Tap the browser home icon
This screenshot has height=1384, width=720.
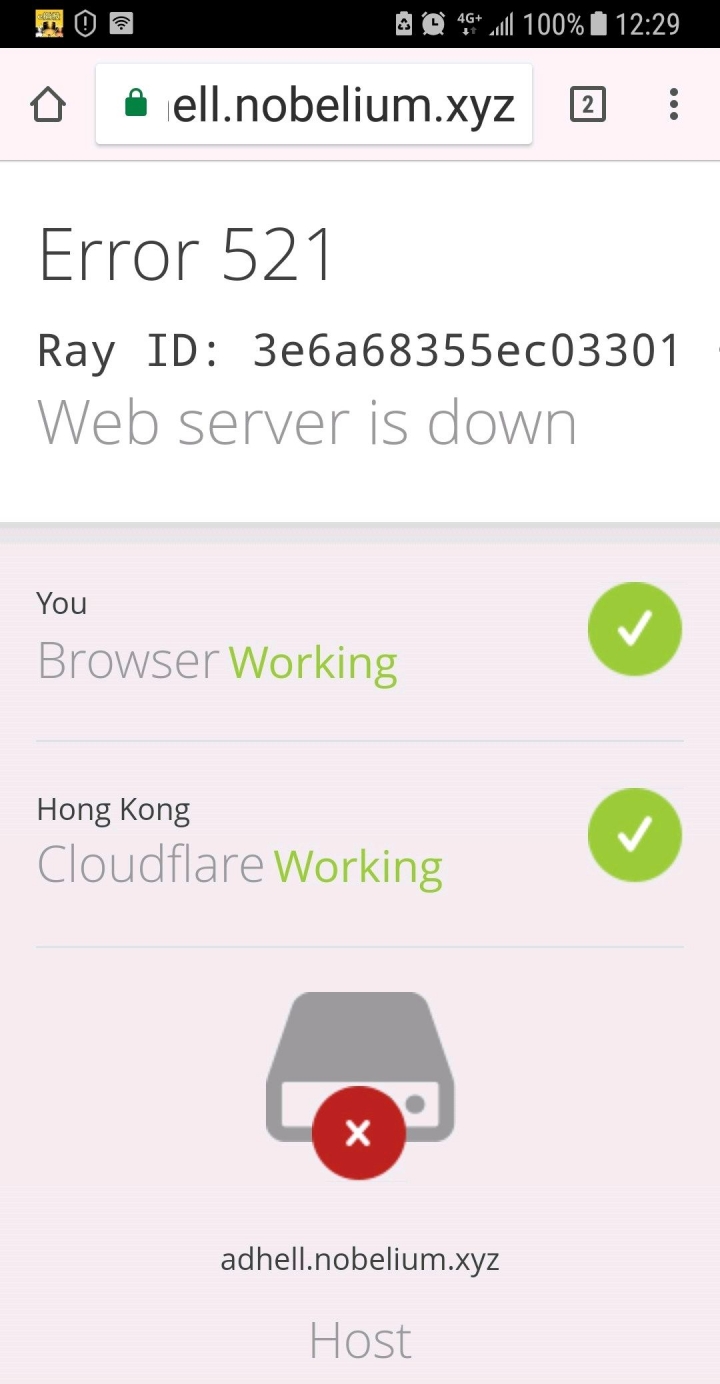pos(49,104)
